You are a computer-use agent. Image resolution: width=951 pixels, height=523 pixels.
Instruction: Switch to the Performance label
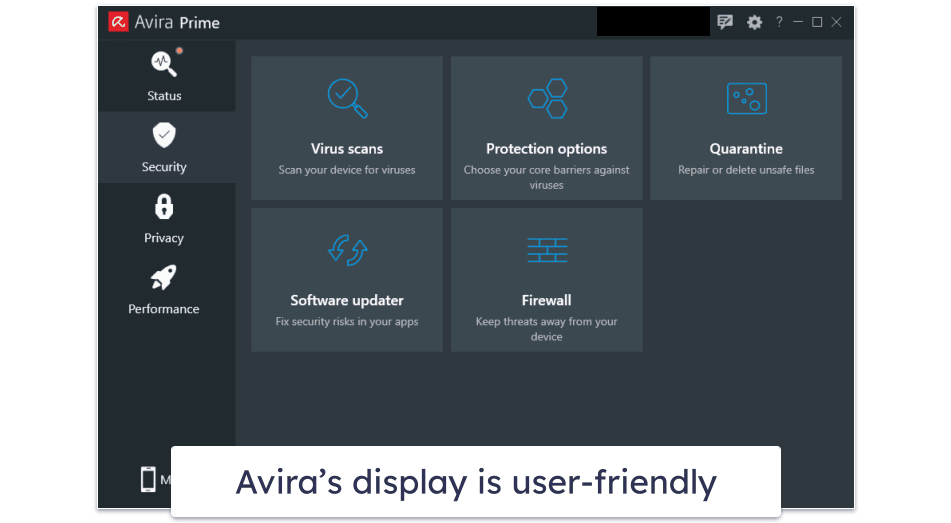[164, 309]
